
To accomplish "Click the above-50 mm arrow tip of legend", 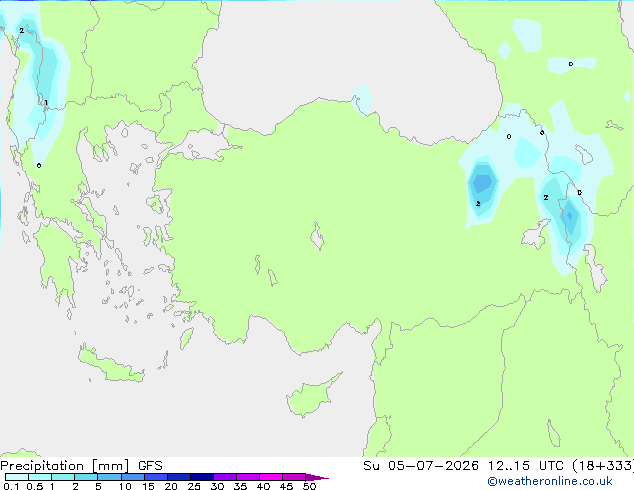I will (x=317, y=477).
